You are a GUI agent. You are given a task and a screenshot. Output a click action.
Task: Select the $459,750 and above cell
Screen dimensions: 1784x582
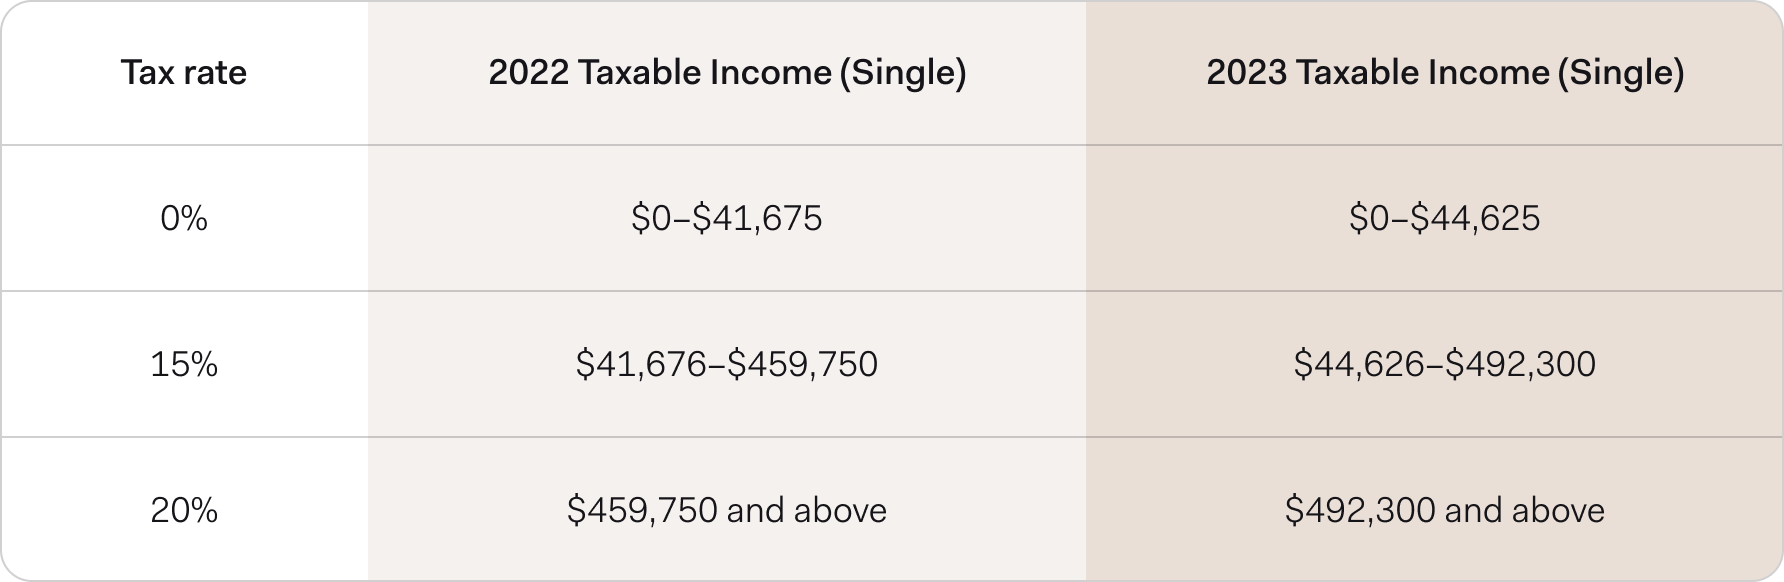click(727, 510)
